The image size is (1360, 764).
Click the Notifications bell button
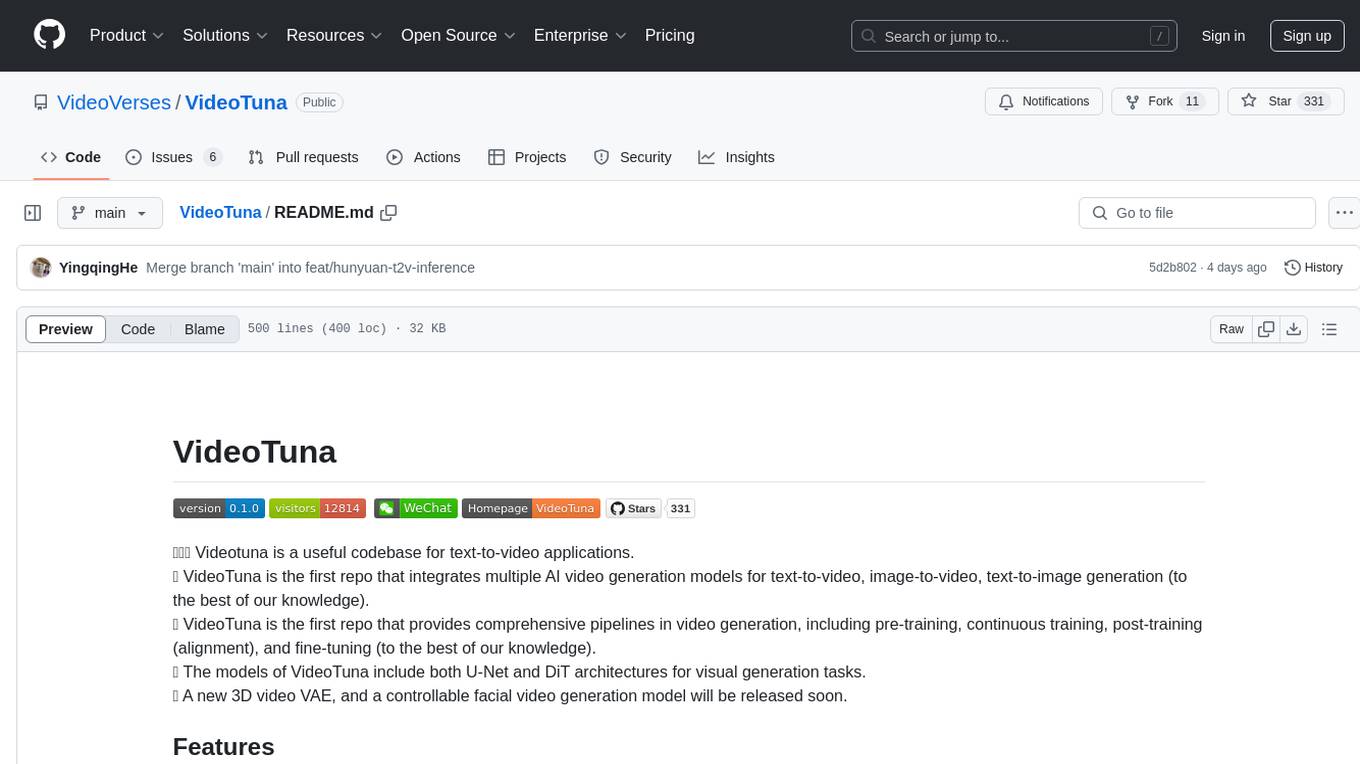click(1044, 102)
